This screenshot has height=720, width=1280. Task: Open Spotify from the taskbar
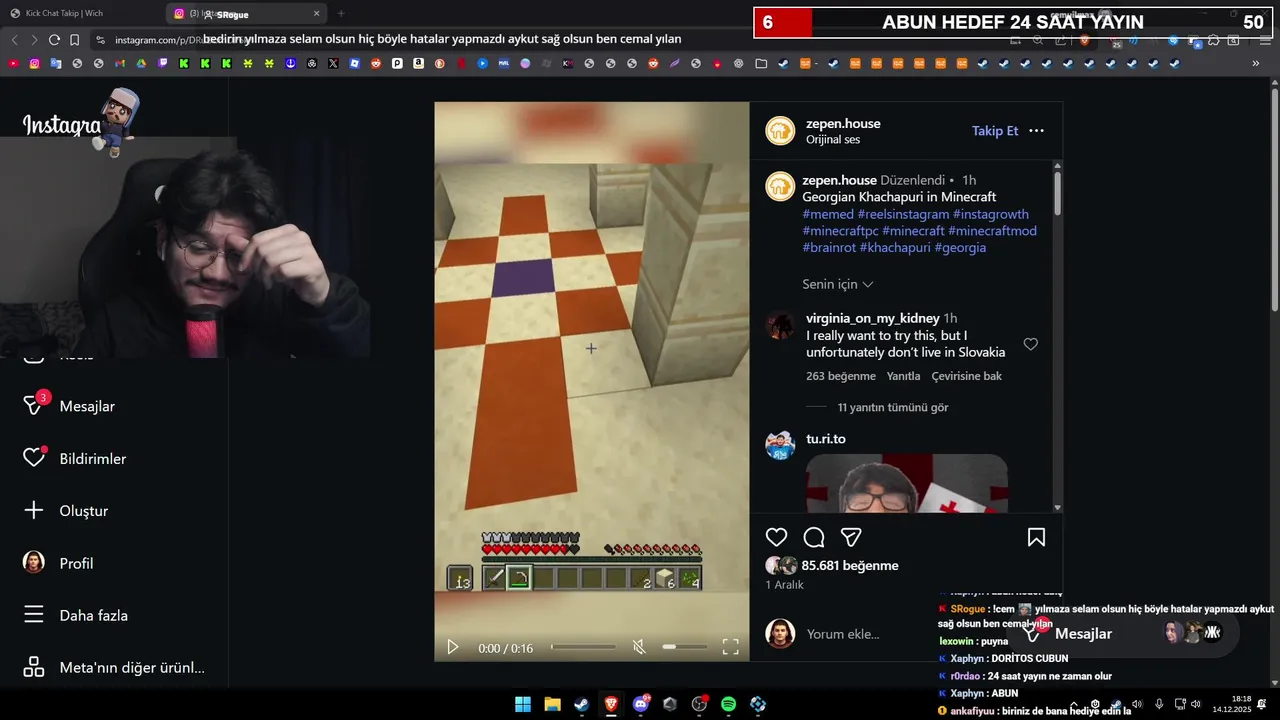click(728, 704)
